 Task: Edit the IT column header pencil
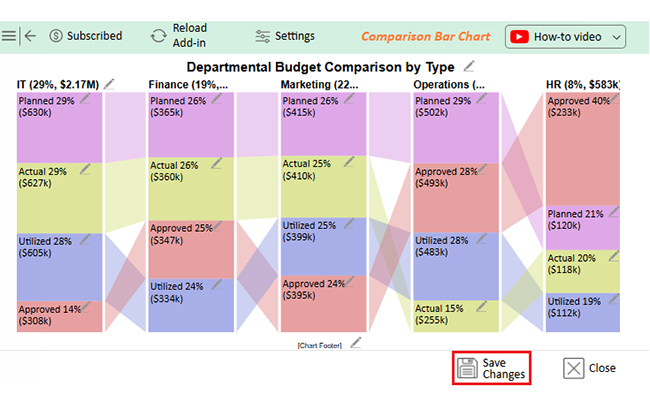109,84
